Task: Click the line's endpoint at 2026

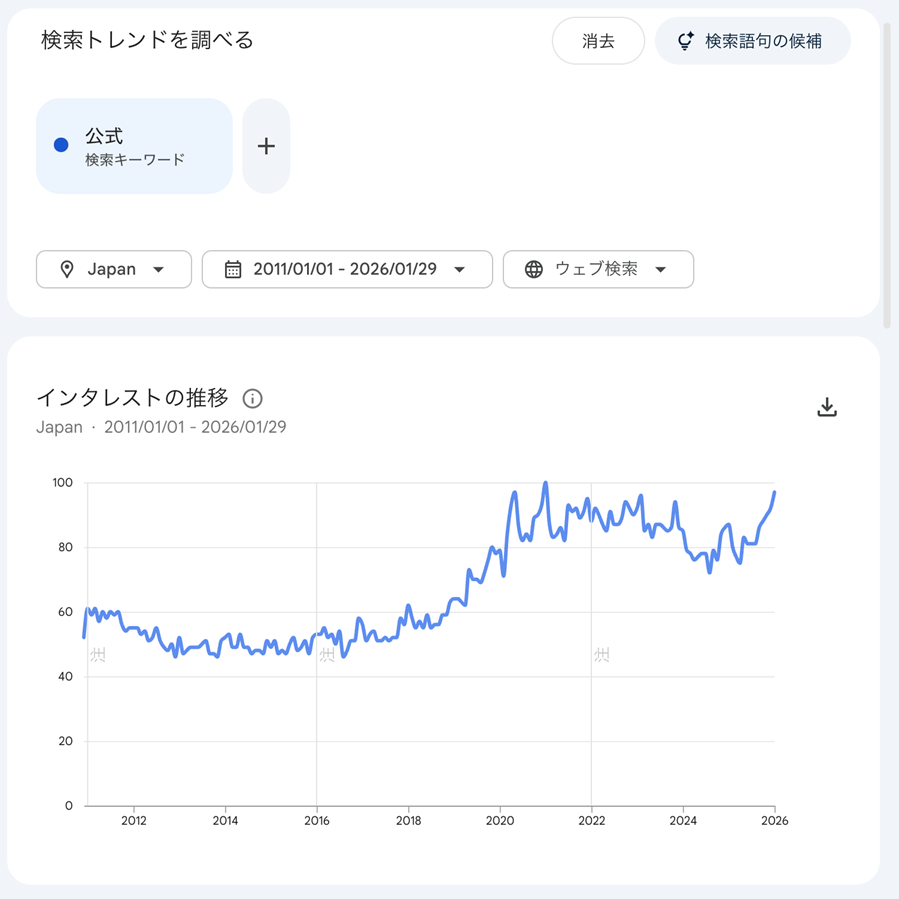Action: (x=775, y=492)
